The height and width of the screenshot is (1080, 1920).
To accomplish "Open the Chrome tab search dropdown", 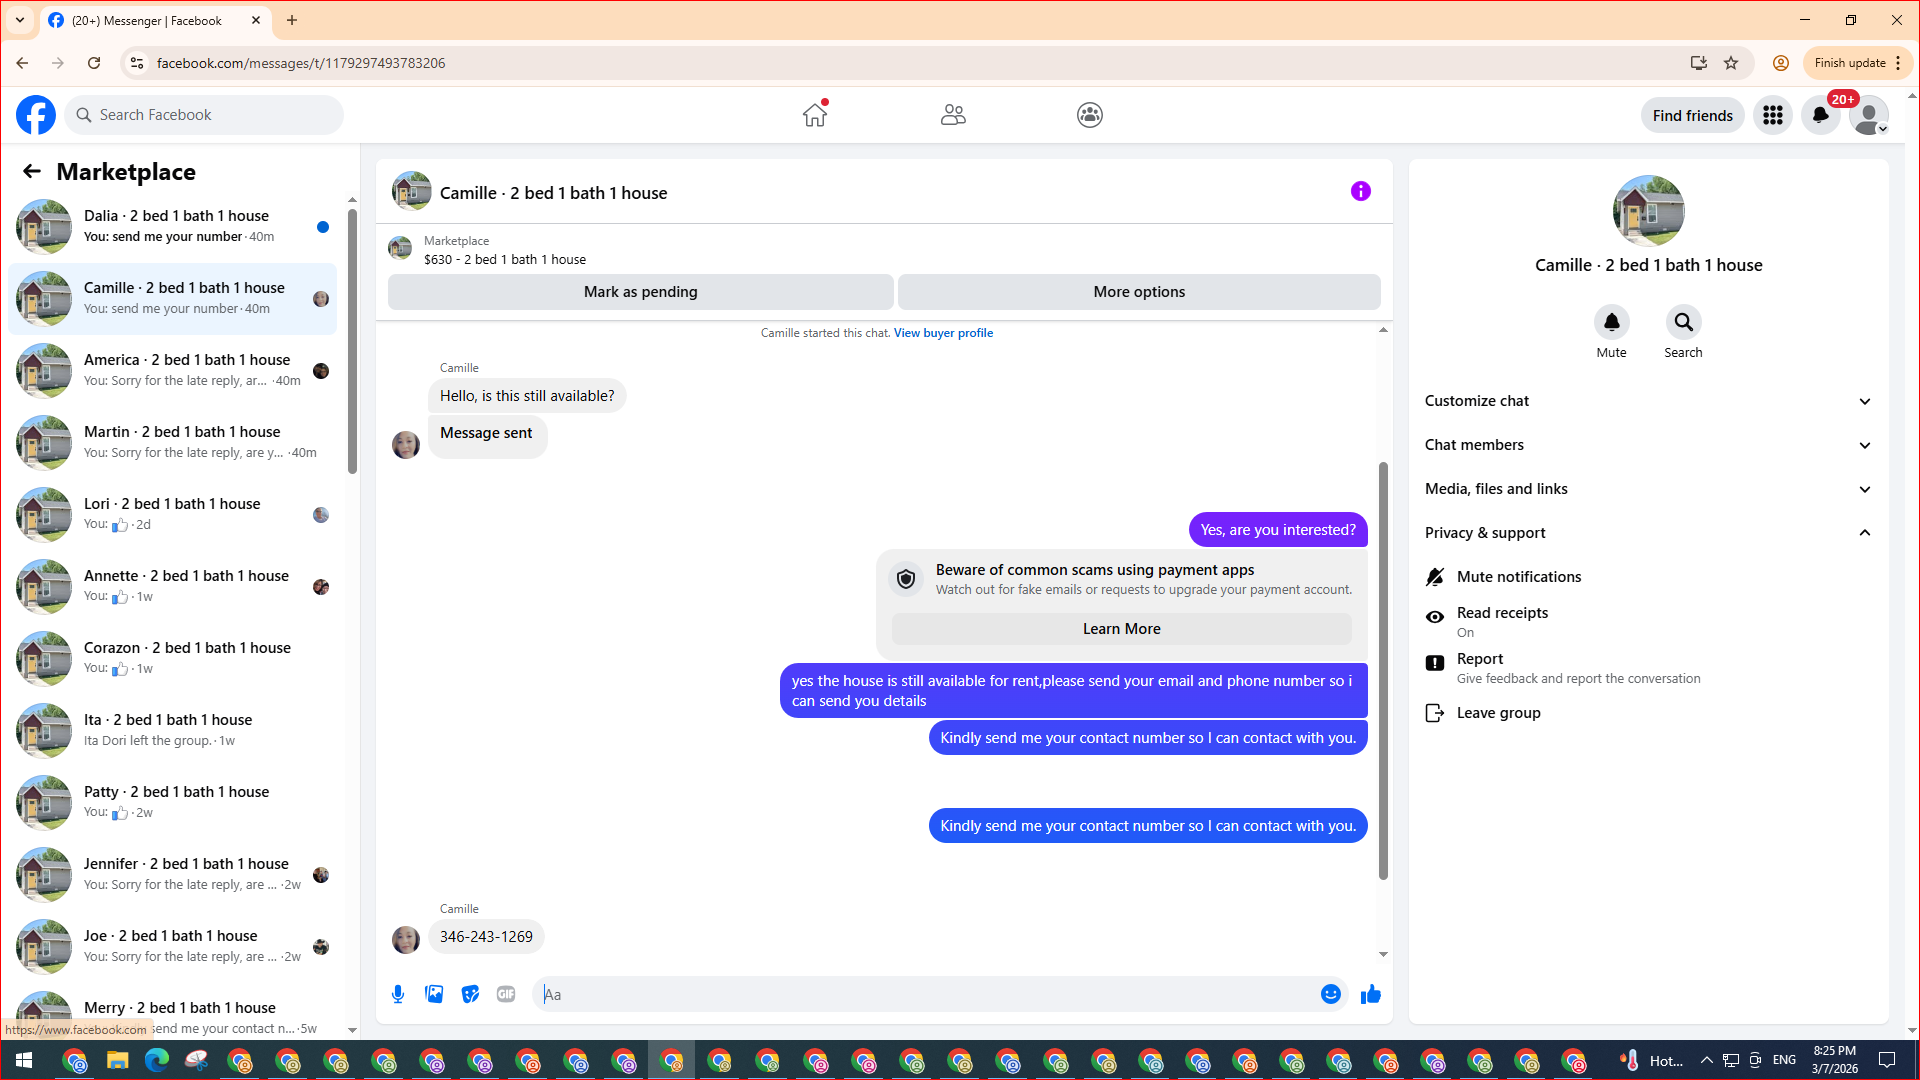I will [20, 20].
